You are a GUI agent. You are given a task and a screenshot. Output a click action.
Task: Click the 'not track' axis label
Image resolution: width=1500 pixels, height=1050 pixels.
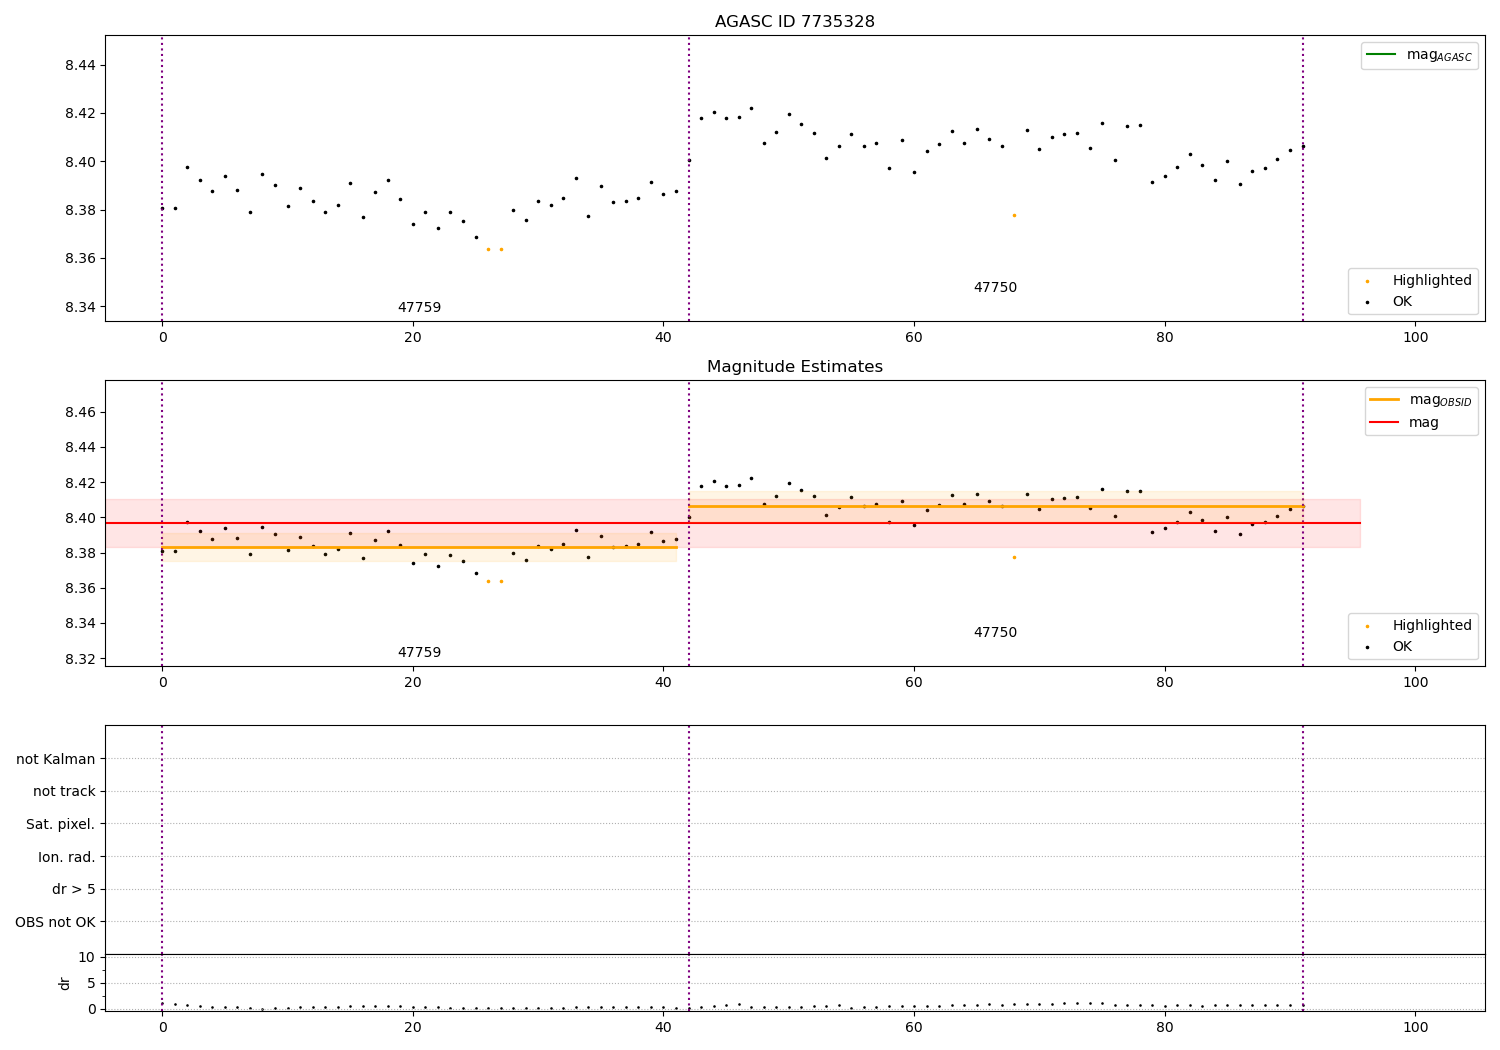pos(64,792)
